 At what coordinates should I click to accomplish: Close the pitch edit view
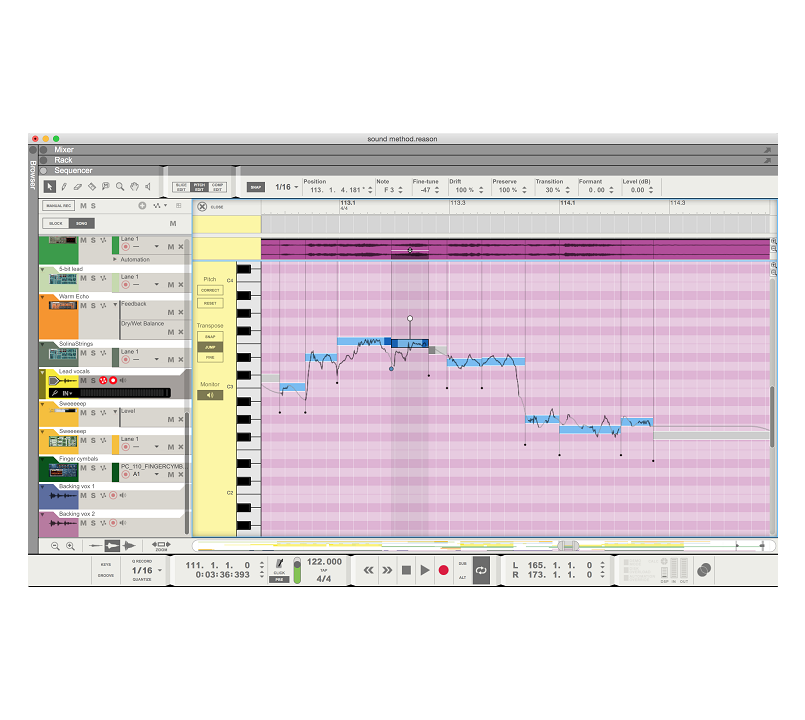tap(202, 206)
